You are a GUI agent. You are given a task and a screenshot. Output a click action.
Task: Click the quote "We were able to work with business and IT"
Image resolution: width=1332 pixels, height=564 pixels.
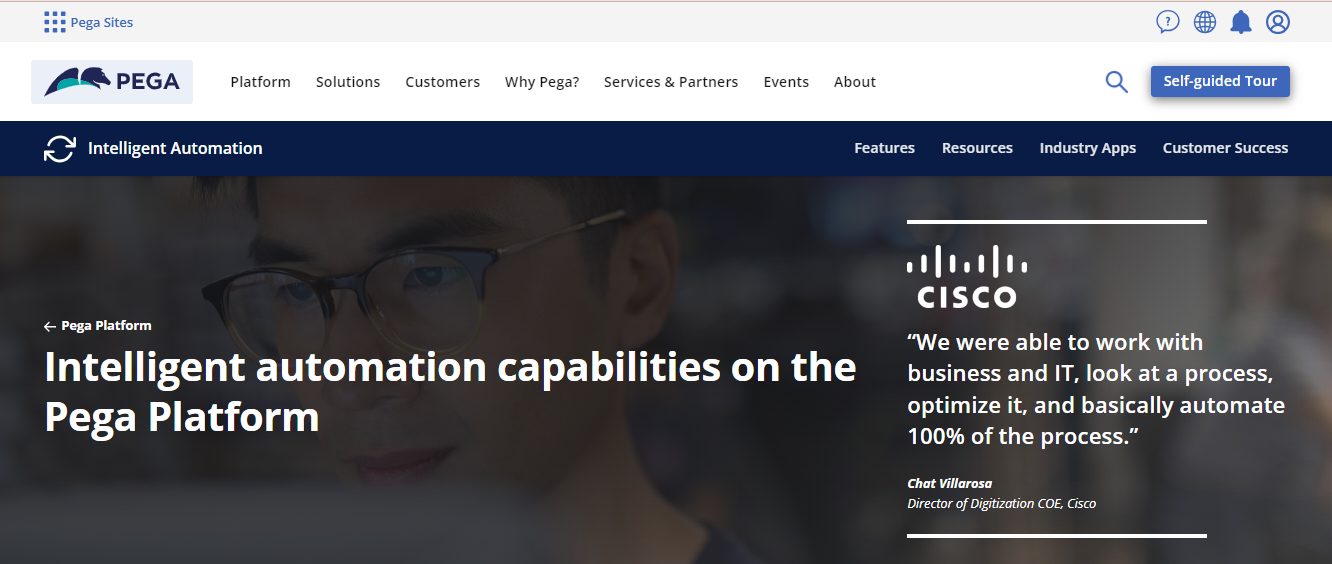click(1096, 389)
